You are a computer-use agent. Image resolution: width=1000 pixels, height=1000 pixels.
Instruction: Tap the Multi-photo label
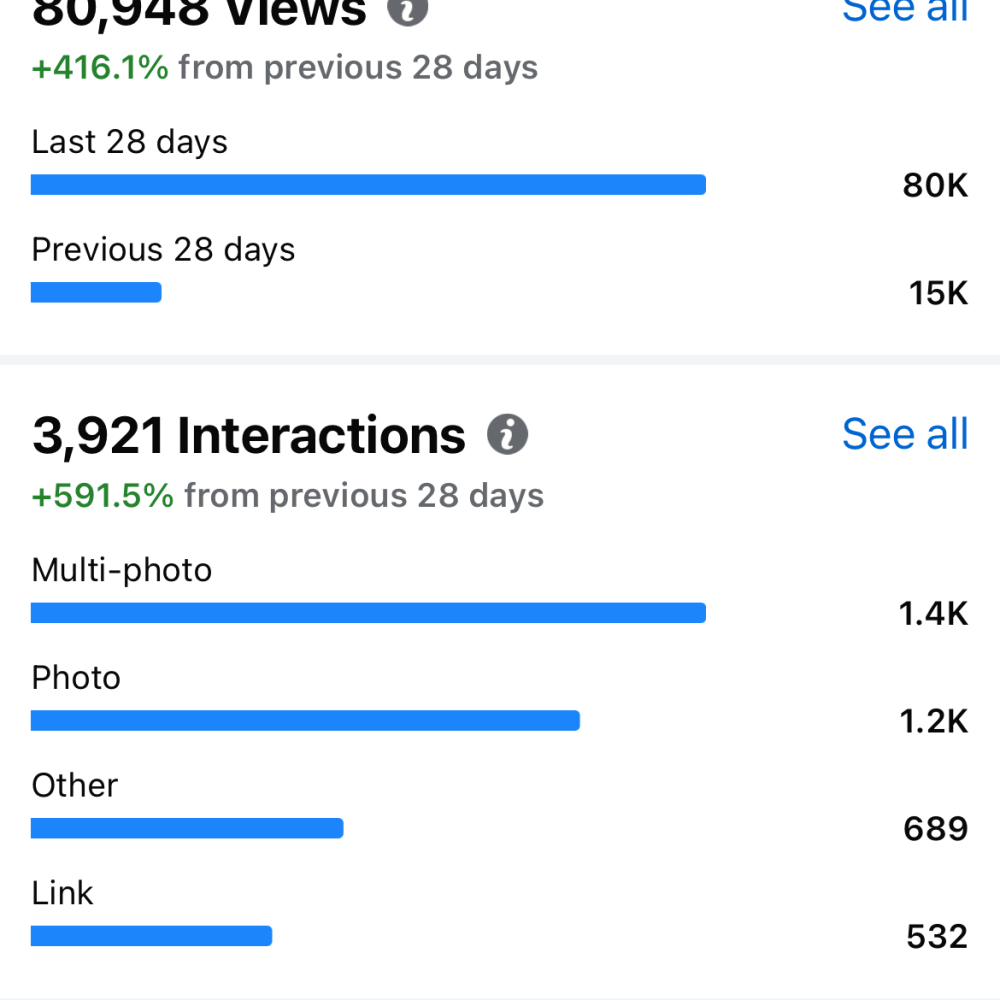(x=122, y=570)
